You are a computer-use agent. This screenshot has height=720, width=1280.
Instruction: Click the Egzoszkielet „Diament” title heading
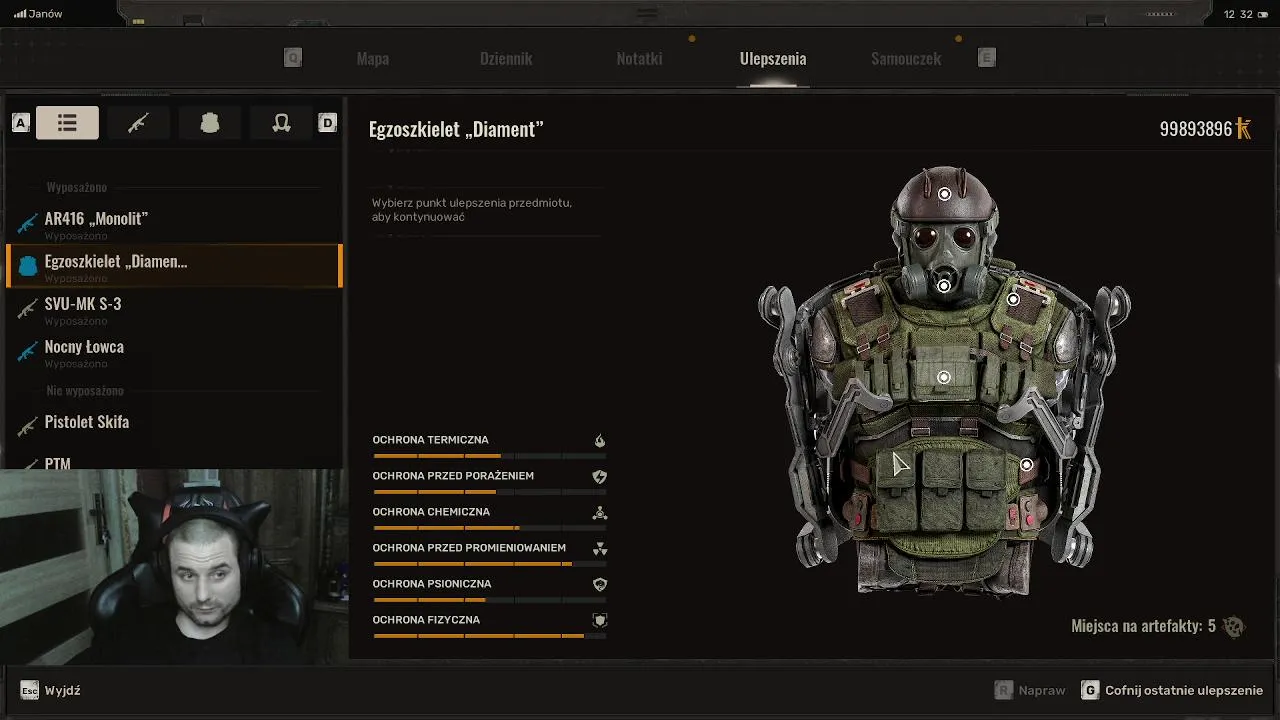(x=456, y=129)
